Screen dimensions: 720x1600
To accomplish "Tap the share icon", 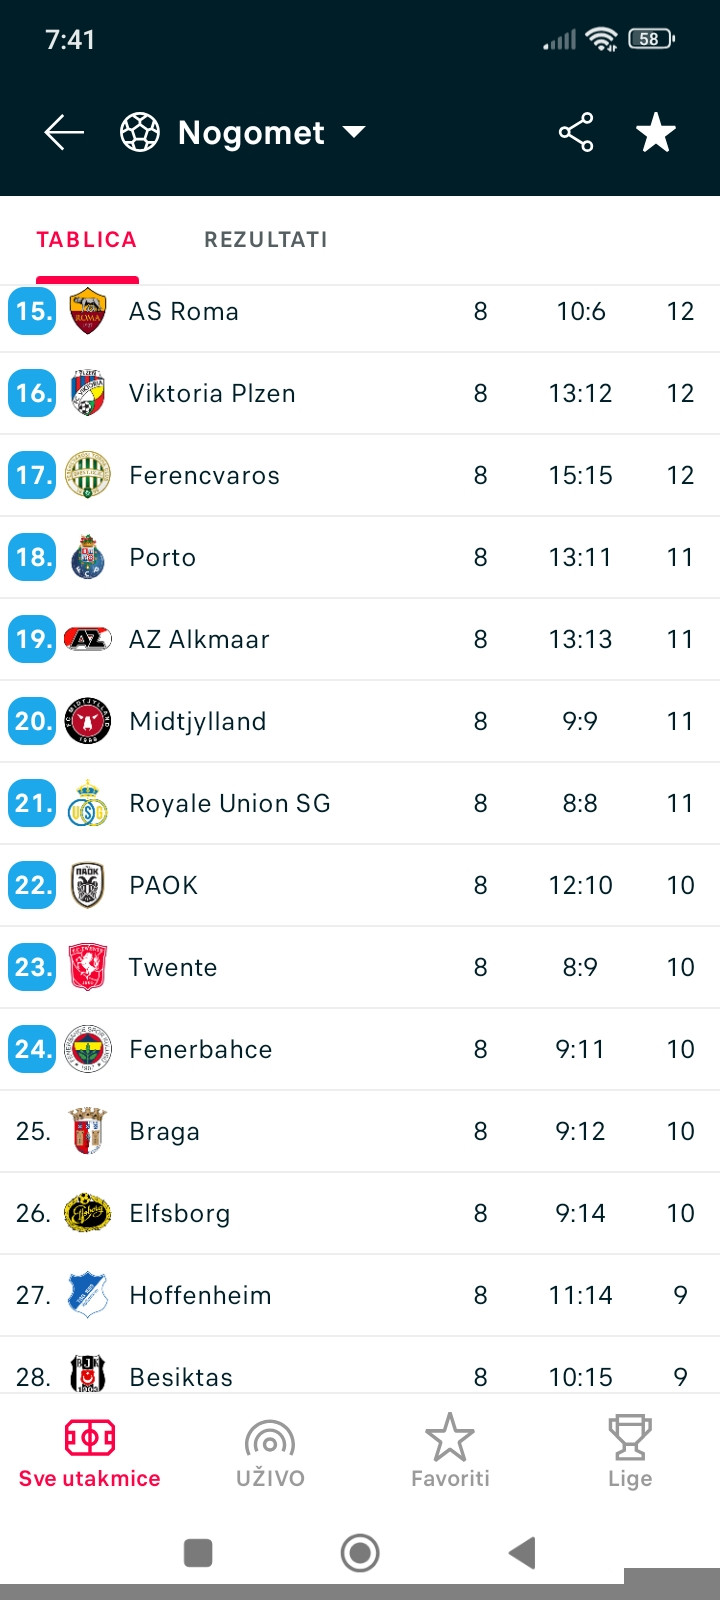I will pyautogui.click(x=576, y=132).
